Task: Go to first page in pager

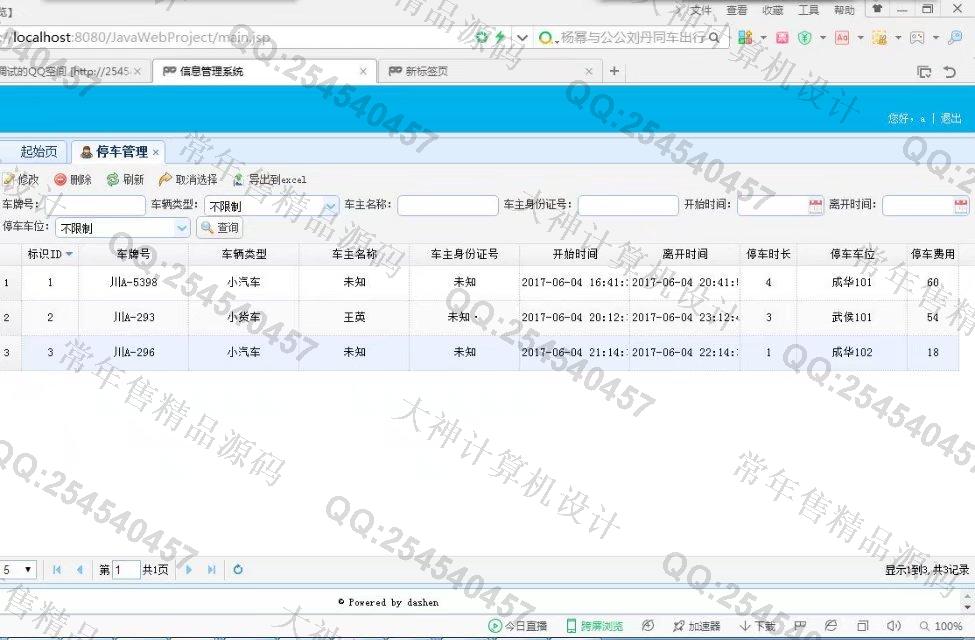Action: tap(57, 570)
